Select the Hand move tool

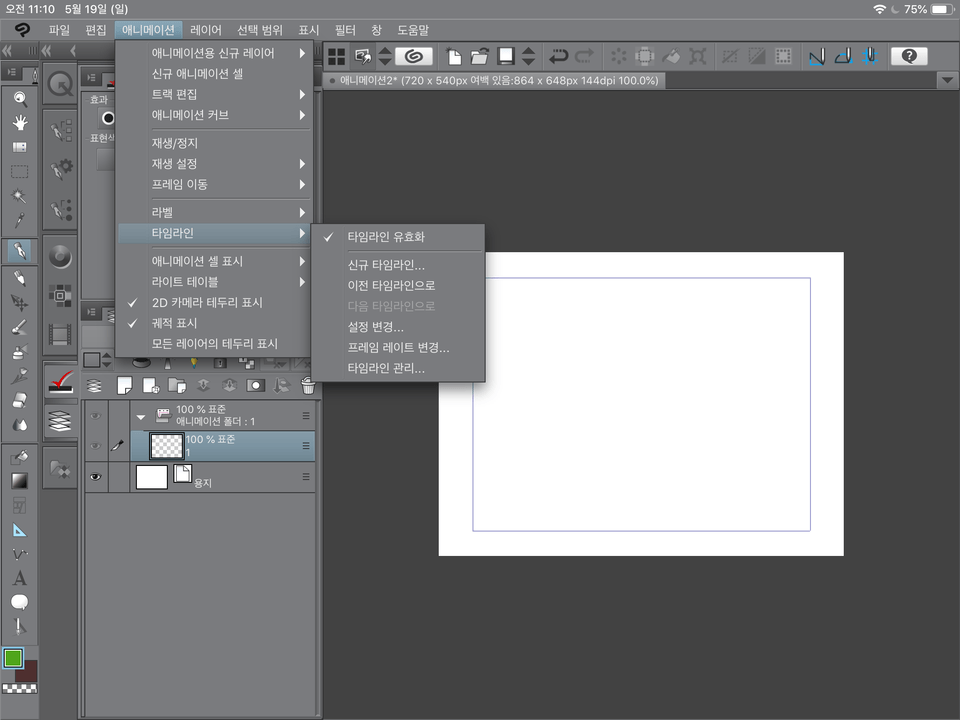point(19,122)
